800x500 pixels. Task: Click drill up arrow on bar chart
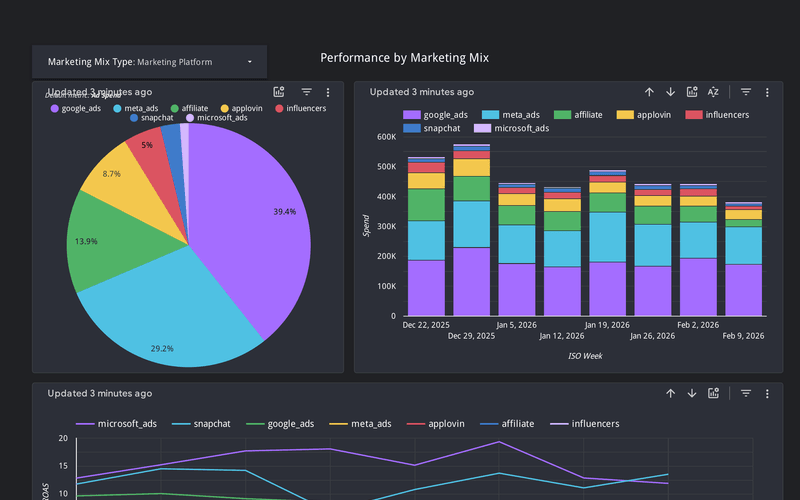[649, 92]
